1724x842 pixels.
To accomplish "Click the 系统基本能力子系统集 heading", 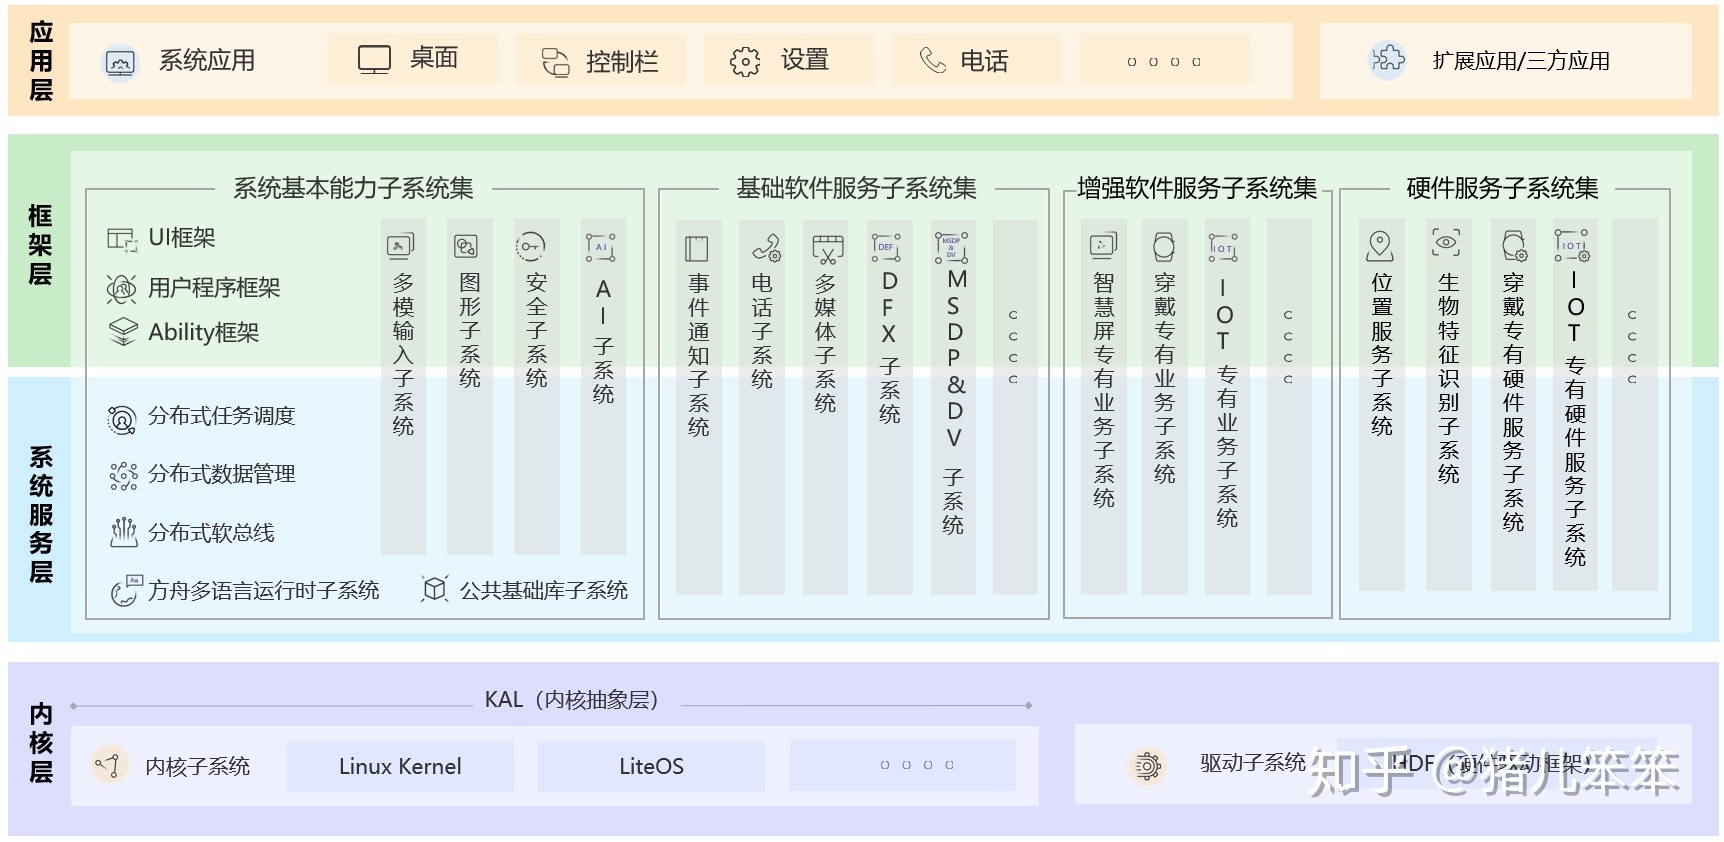I will point(353,188).
